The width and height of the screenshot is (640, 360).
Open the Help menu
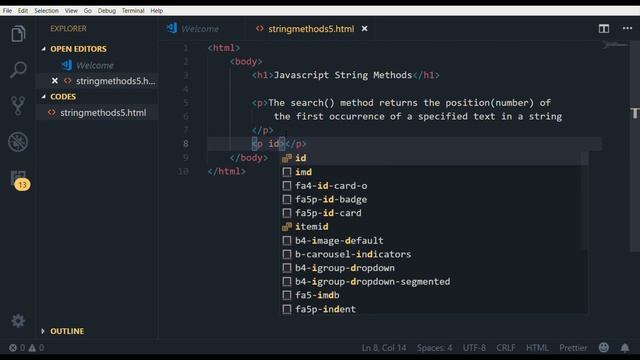(x=157, y=11)
